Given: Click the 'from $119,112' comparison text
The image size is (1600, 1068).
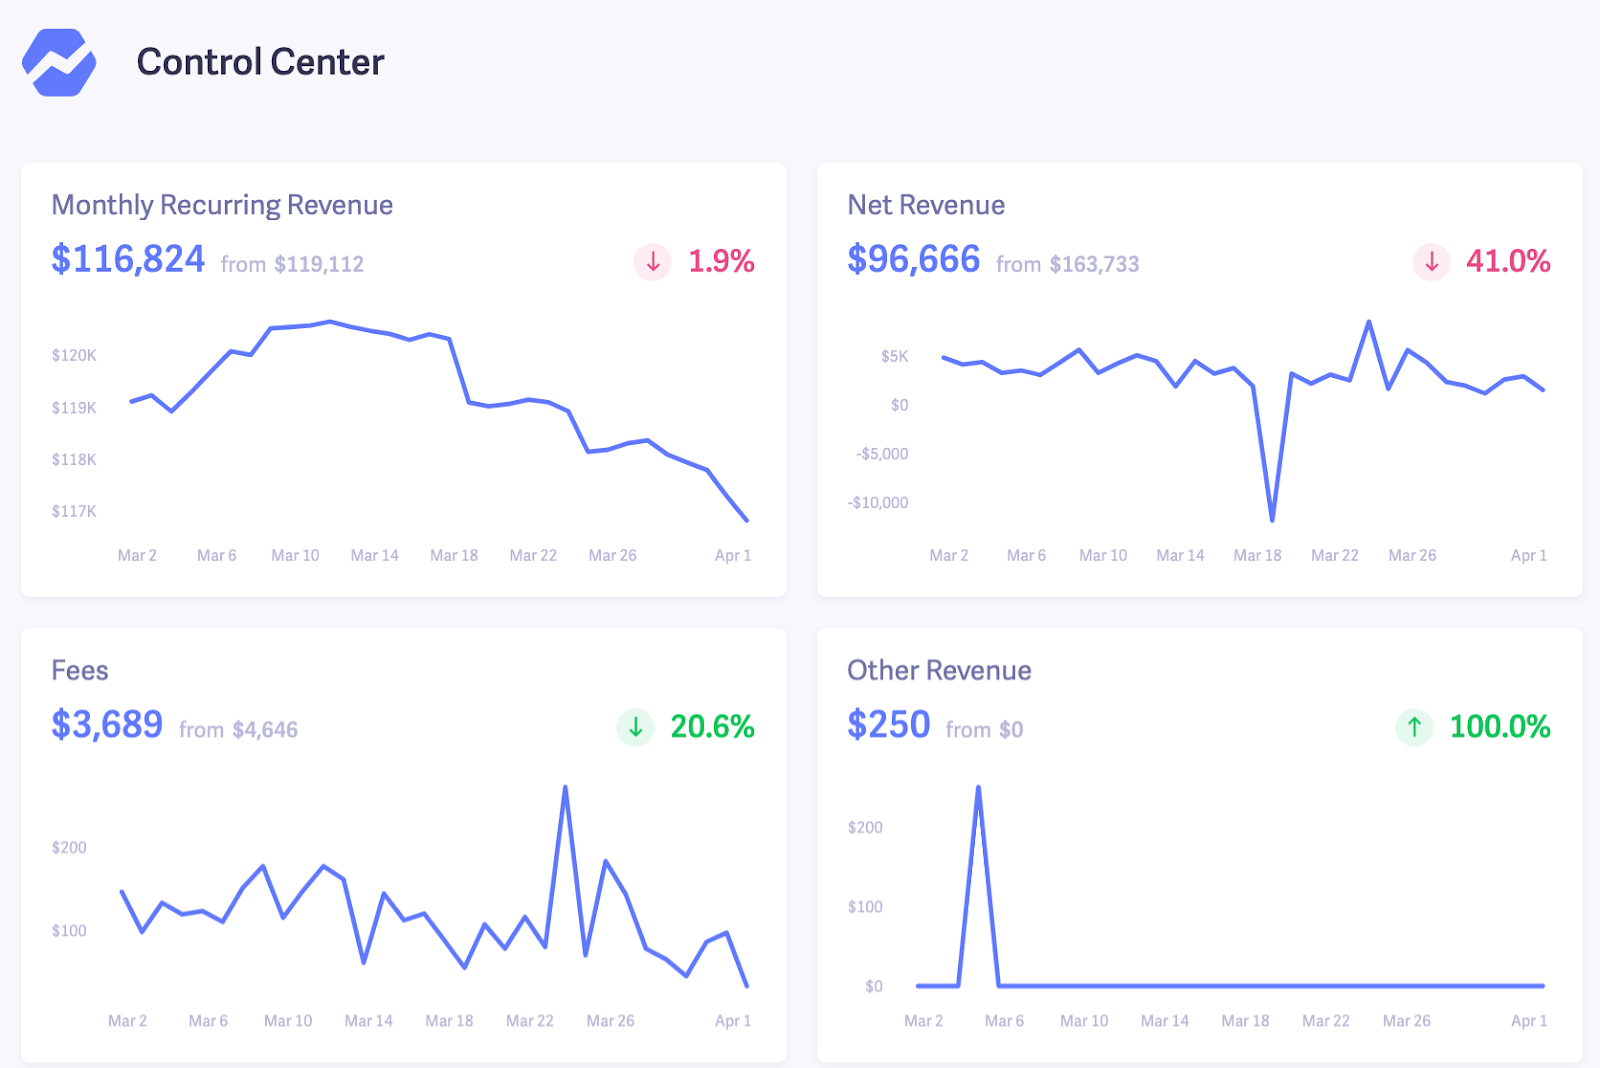Looking at the screenshot, I should [292, 264].
